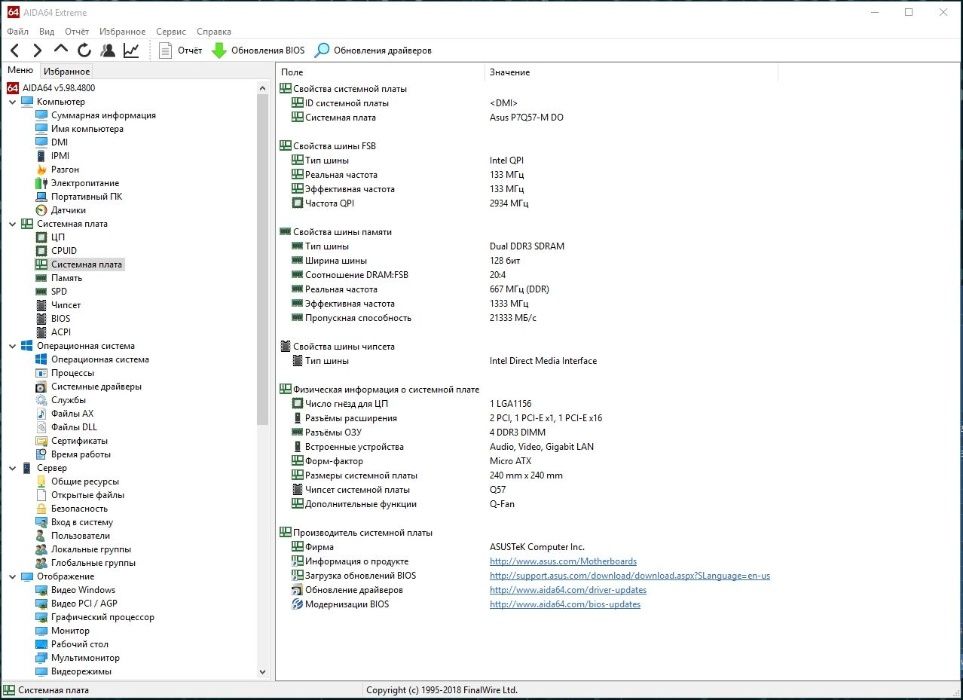The height and width of the screenshot is (700, 963).
Task: Select Графический процессор tree item
Action: coord(103,617)
